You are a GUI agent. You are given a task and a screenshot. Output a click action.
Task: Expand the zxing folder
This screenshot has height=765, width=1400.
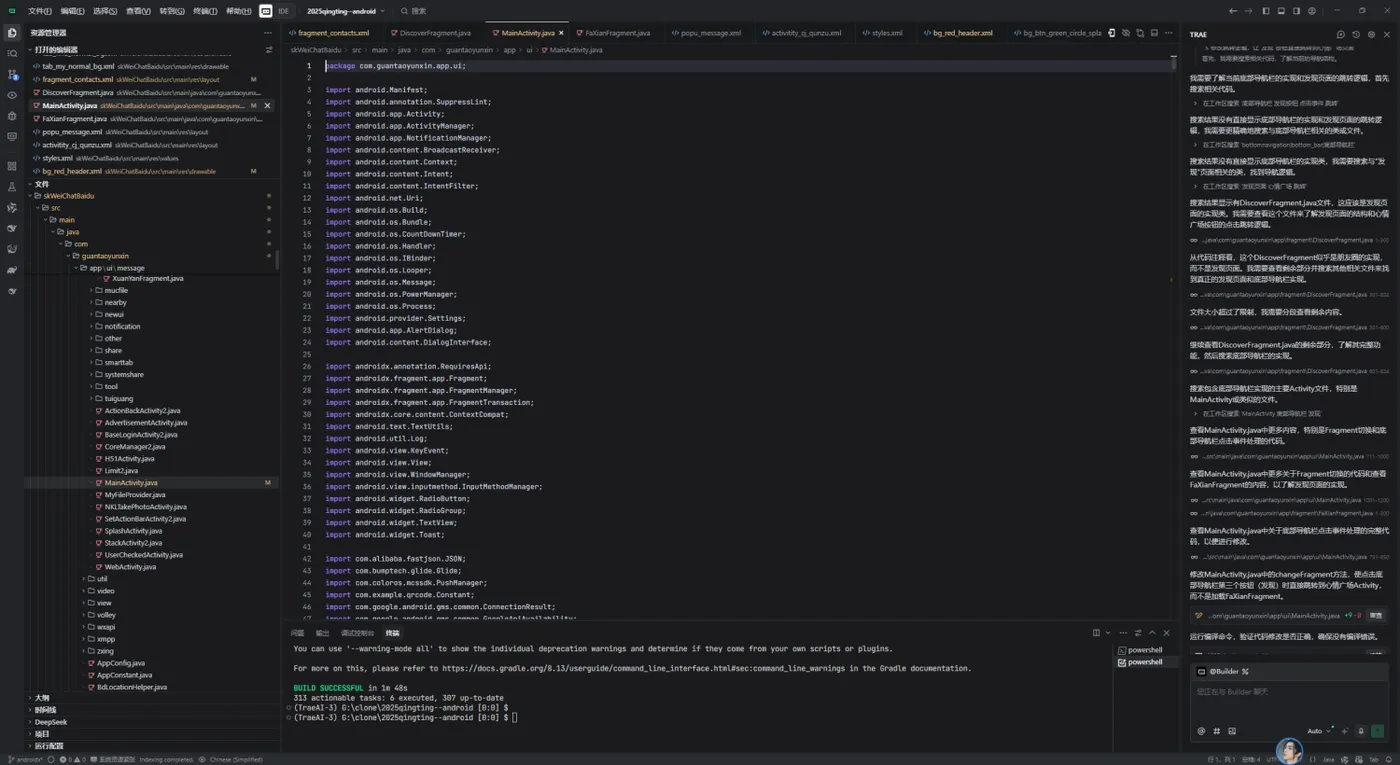[105, 651]
